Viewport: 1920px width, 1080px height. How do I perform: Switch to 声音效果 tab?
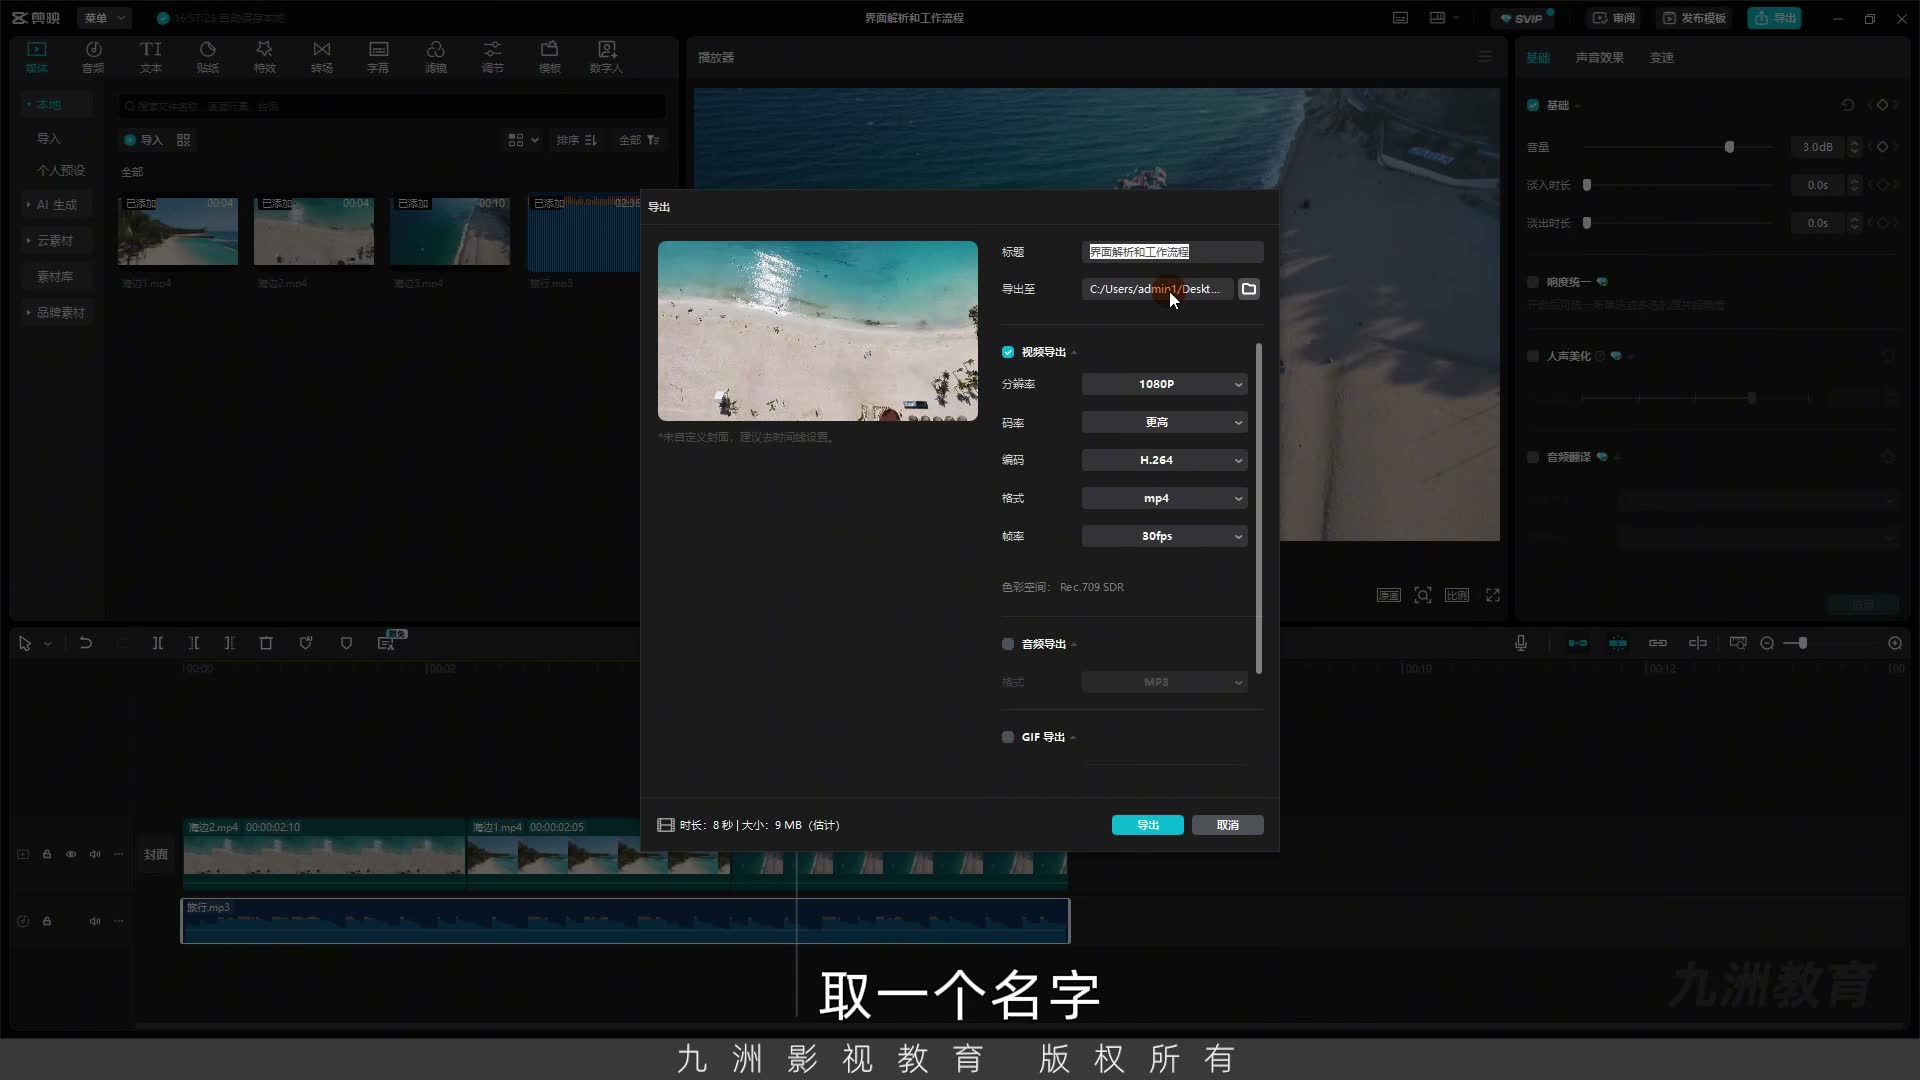tap(1600, 57)
